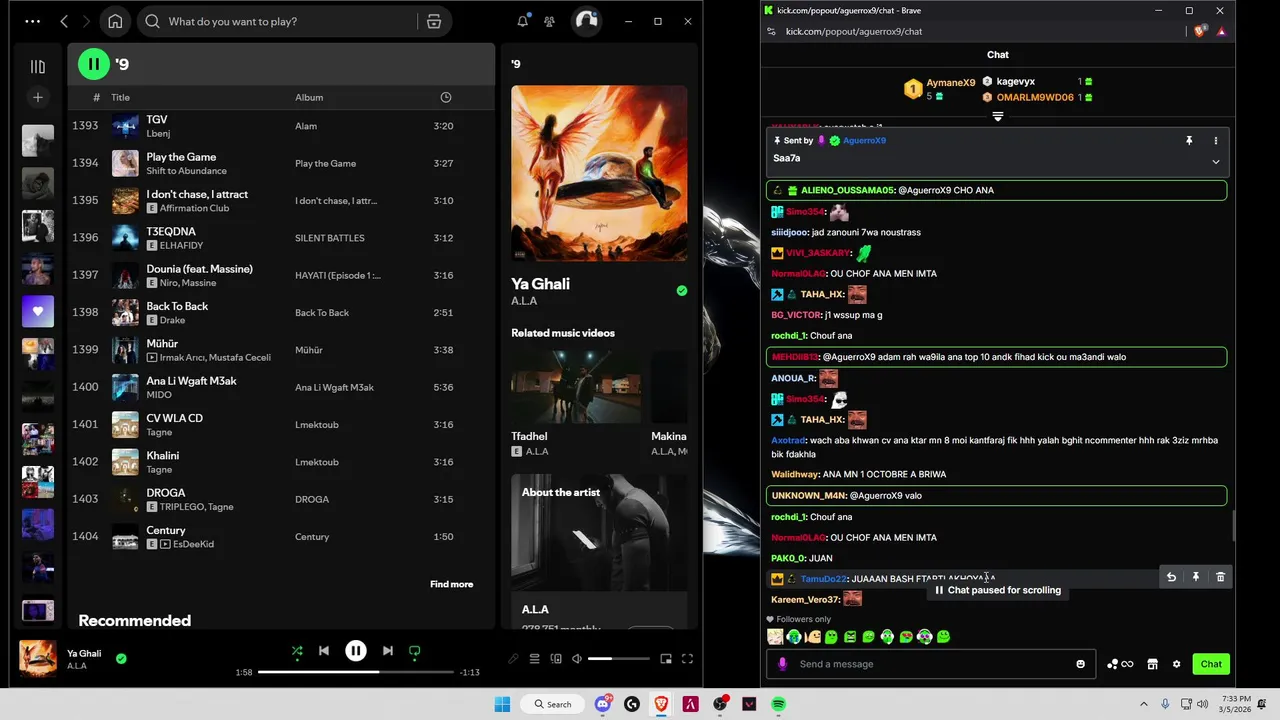Open the album link Lmektoub for Khalini

(317, 462)
